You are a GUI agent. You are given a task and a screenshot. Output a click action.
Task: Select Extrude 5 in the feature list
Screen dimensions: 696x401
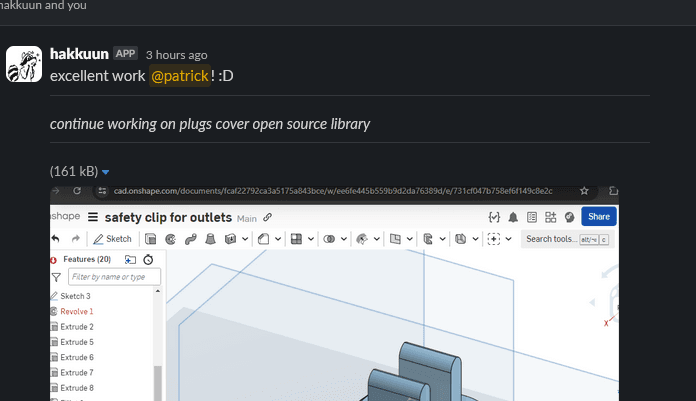coord(77,342)
